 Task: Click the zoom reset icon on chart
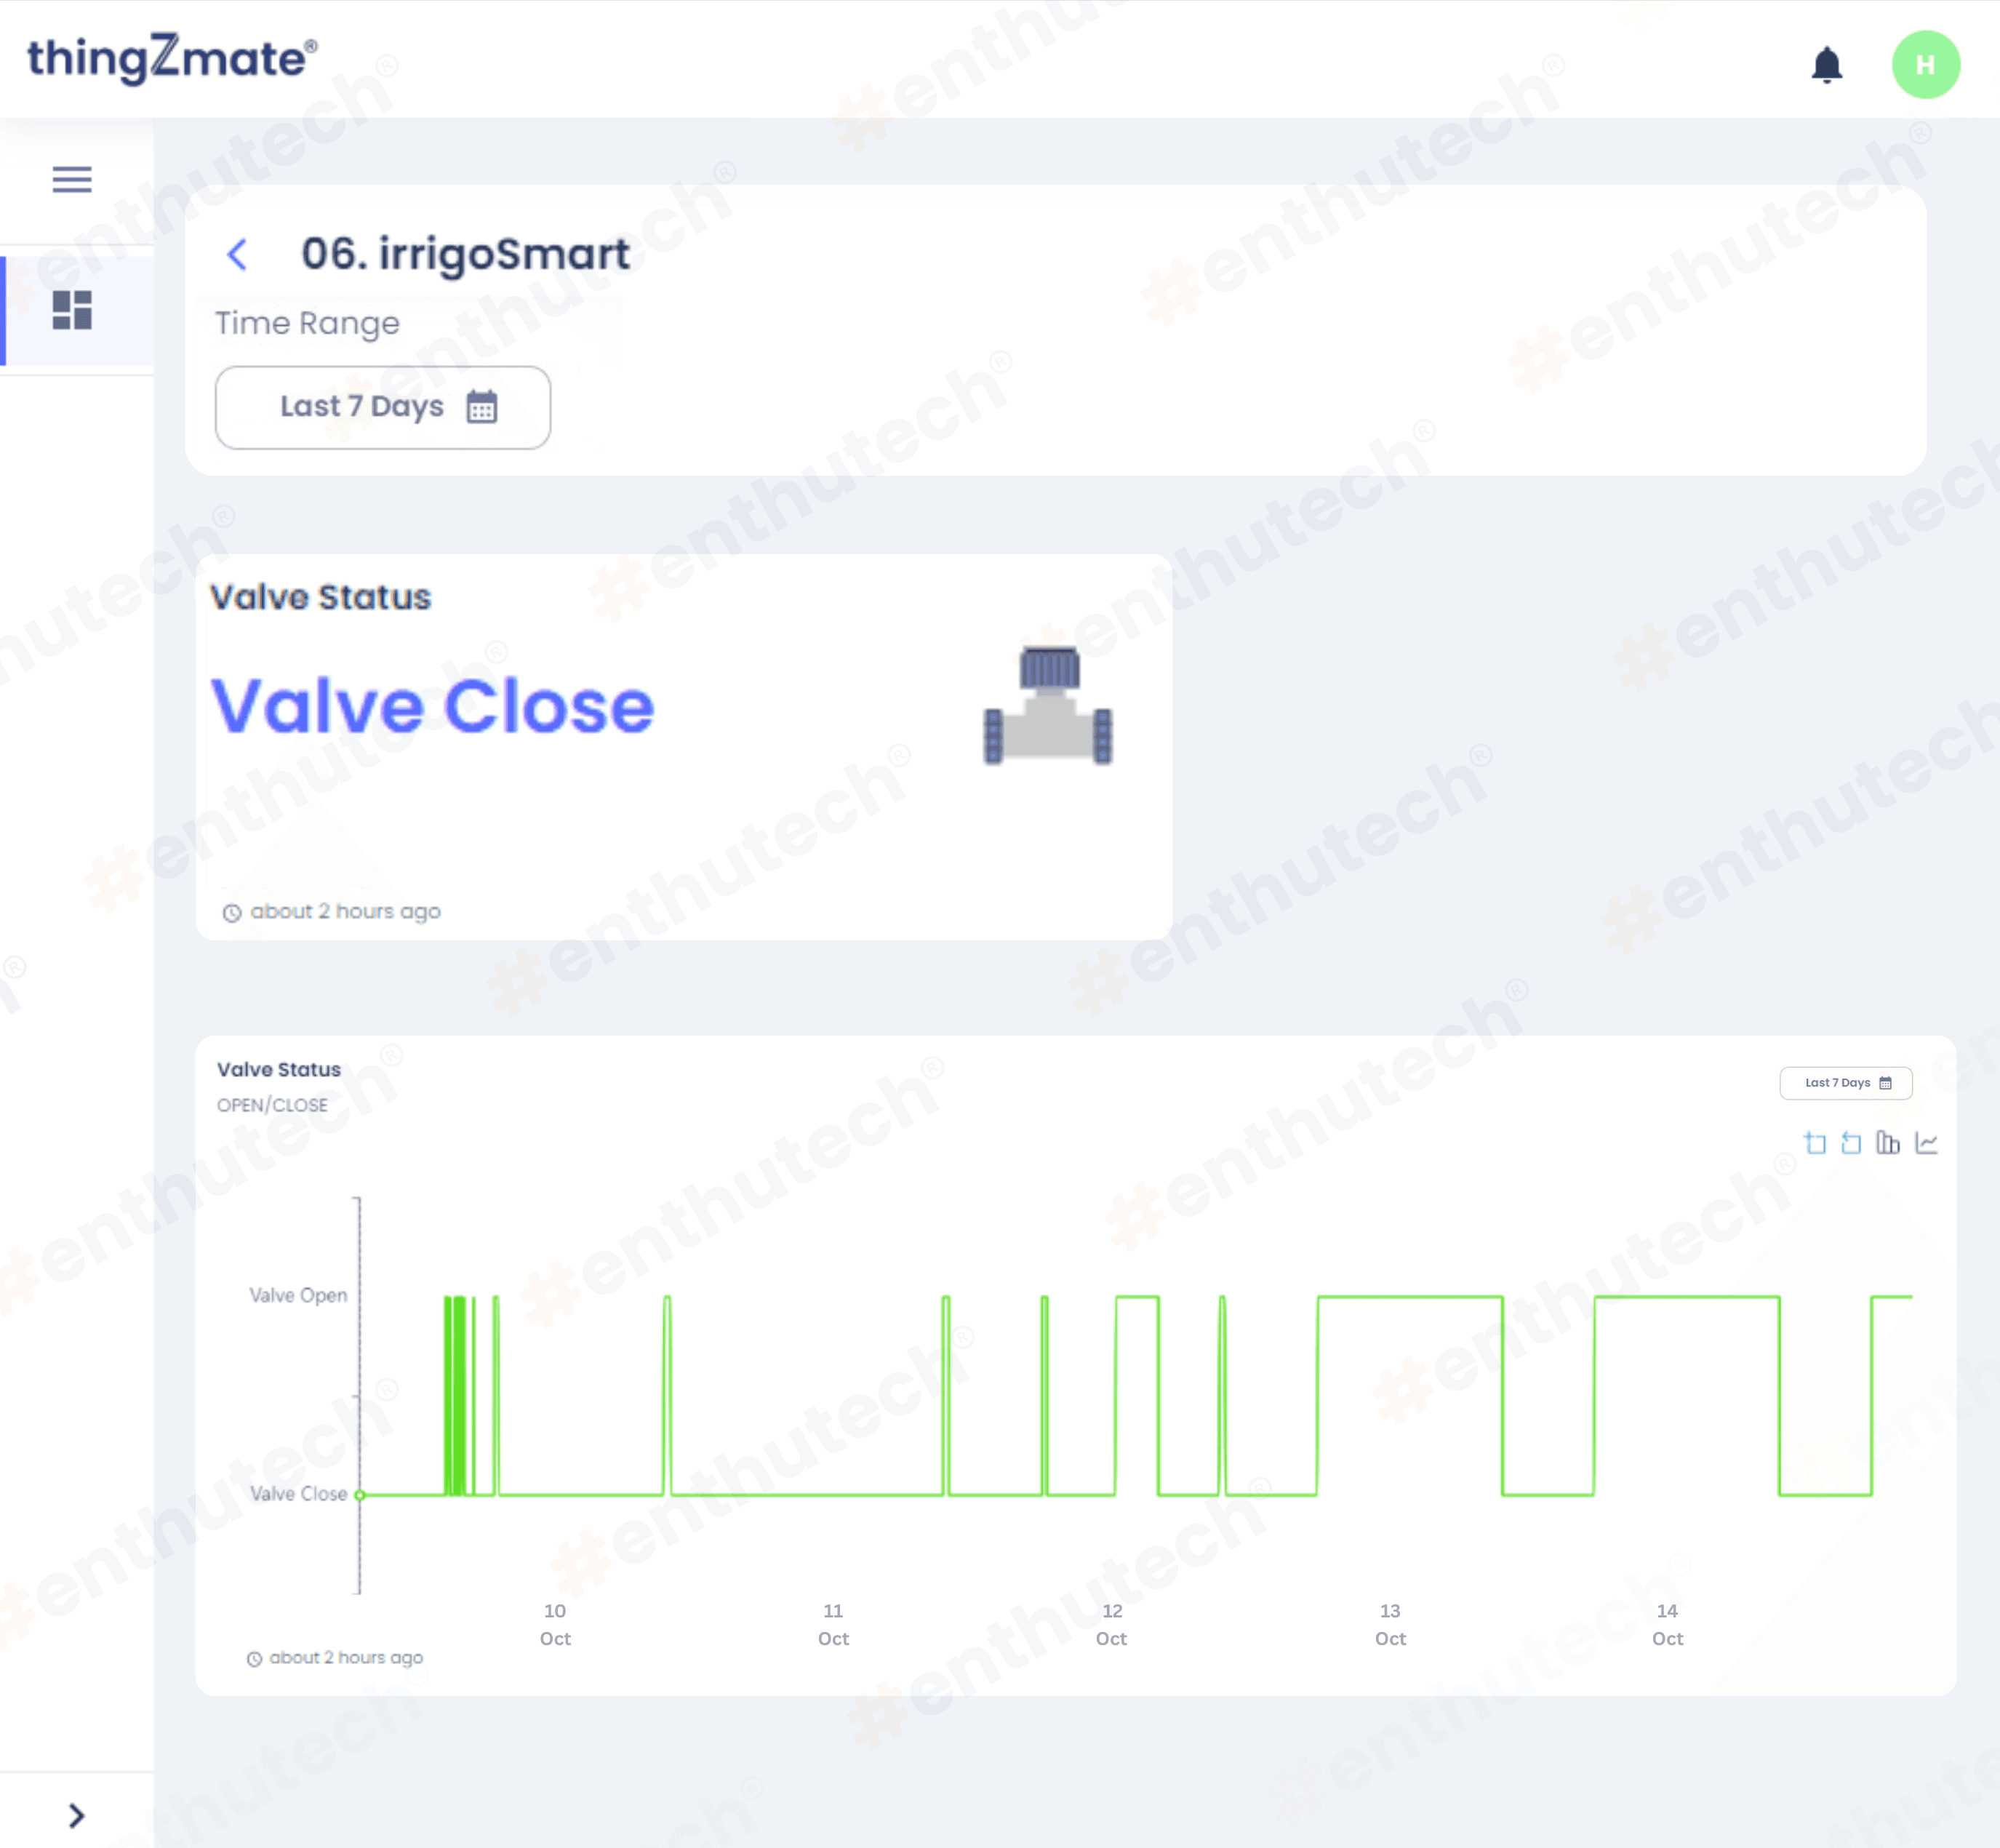[1851, 1143]
